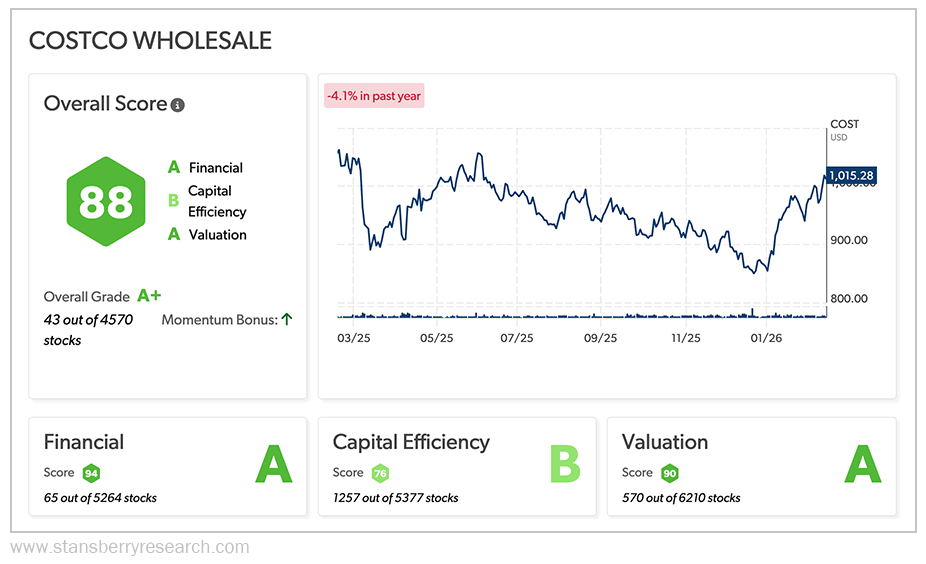Click the -4.1% in past year badge

click(x=374, y=97)
